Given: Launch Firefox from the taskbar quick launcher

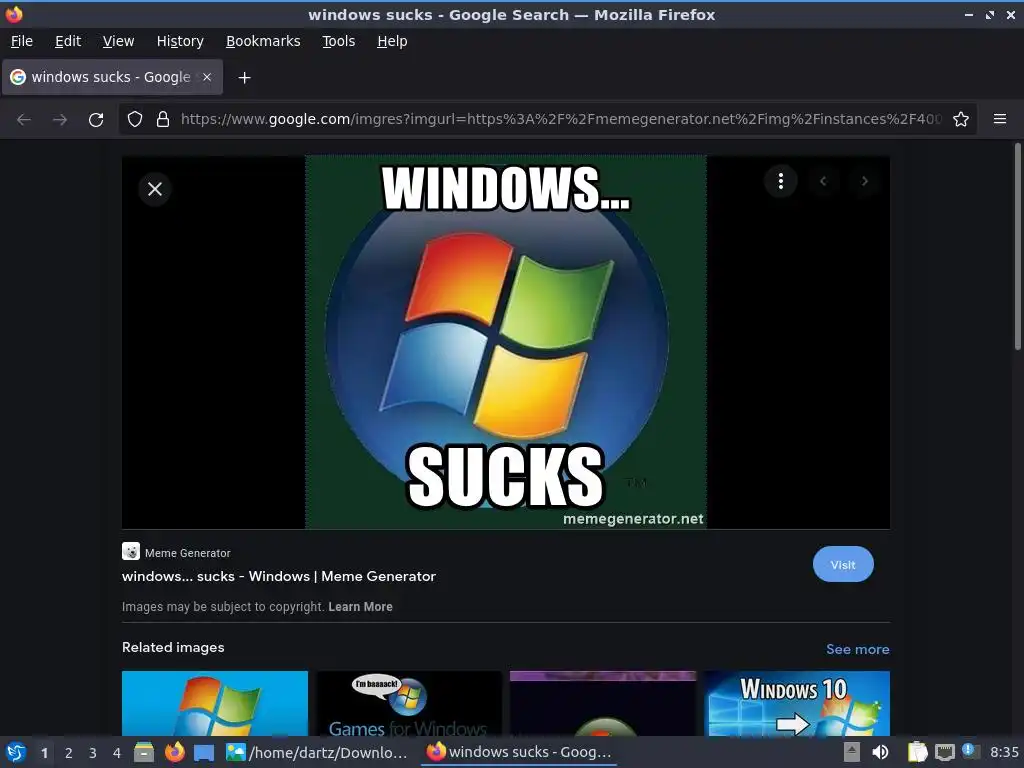Looking at the screenshot, I should tap(174, 752).
